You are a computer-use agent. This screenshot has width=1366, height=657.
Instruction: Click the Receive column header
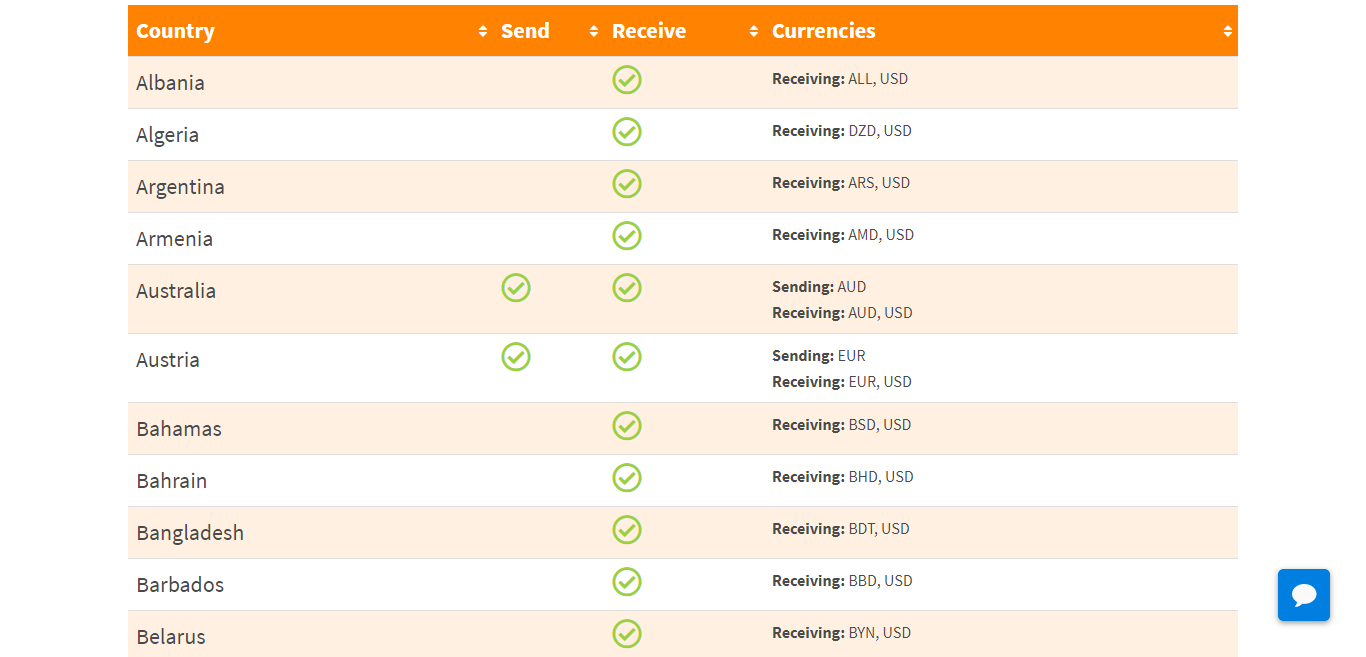pyautogui.click(x=684, y=31)
